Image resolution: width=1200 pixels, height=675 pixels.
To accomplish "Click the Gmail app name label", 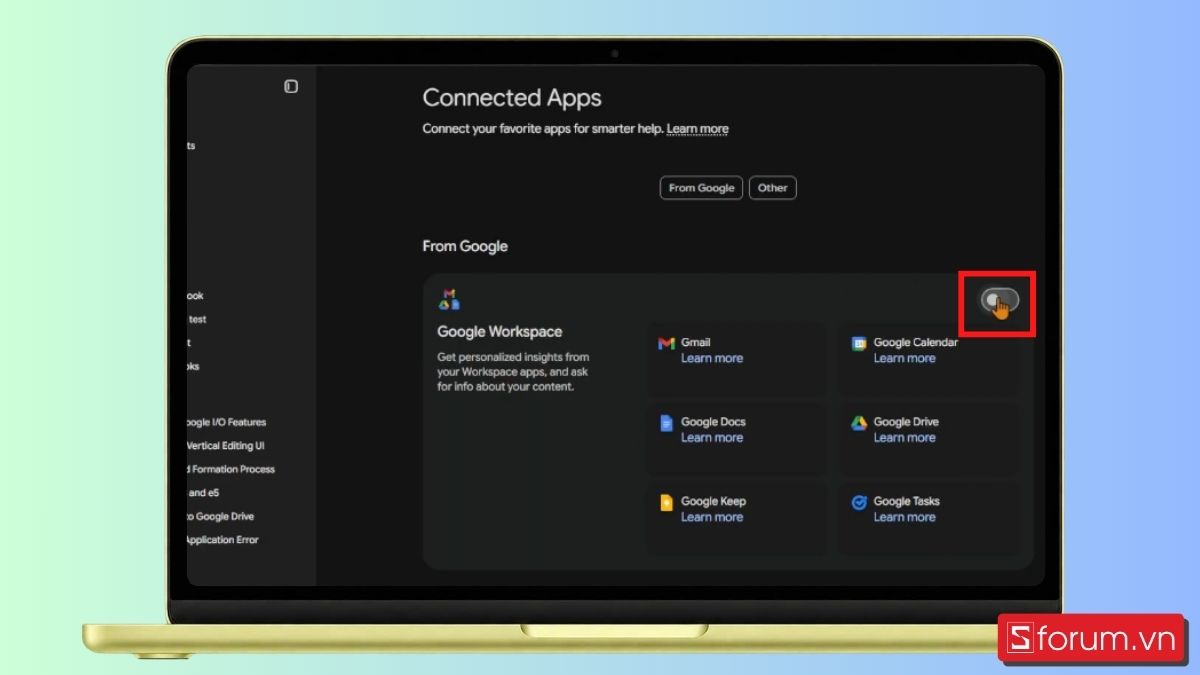I will 696,342.
